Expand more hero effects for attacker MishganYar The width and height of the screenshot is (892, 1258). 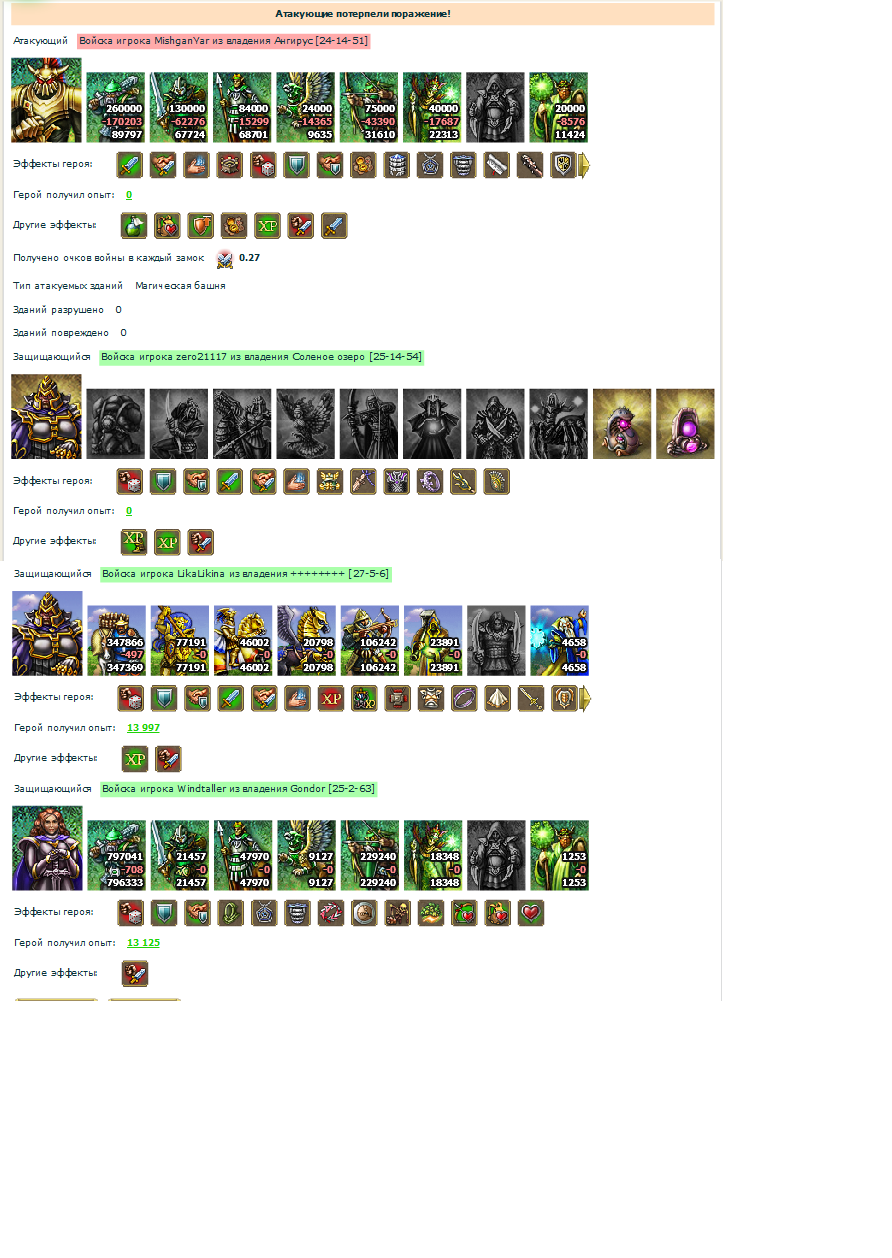point(585,165)
